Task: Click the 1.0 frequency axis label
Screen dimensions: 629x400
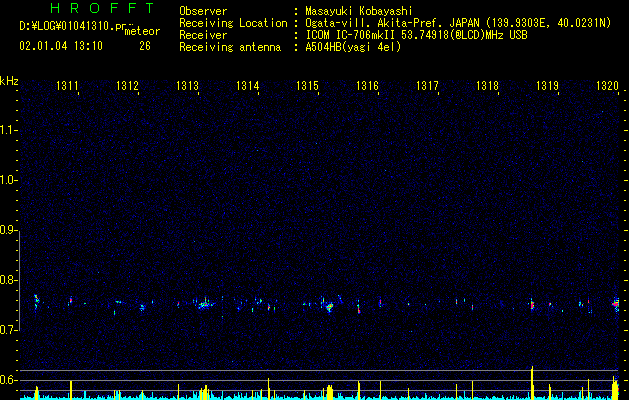Action: pos(9,180)
